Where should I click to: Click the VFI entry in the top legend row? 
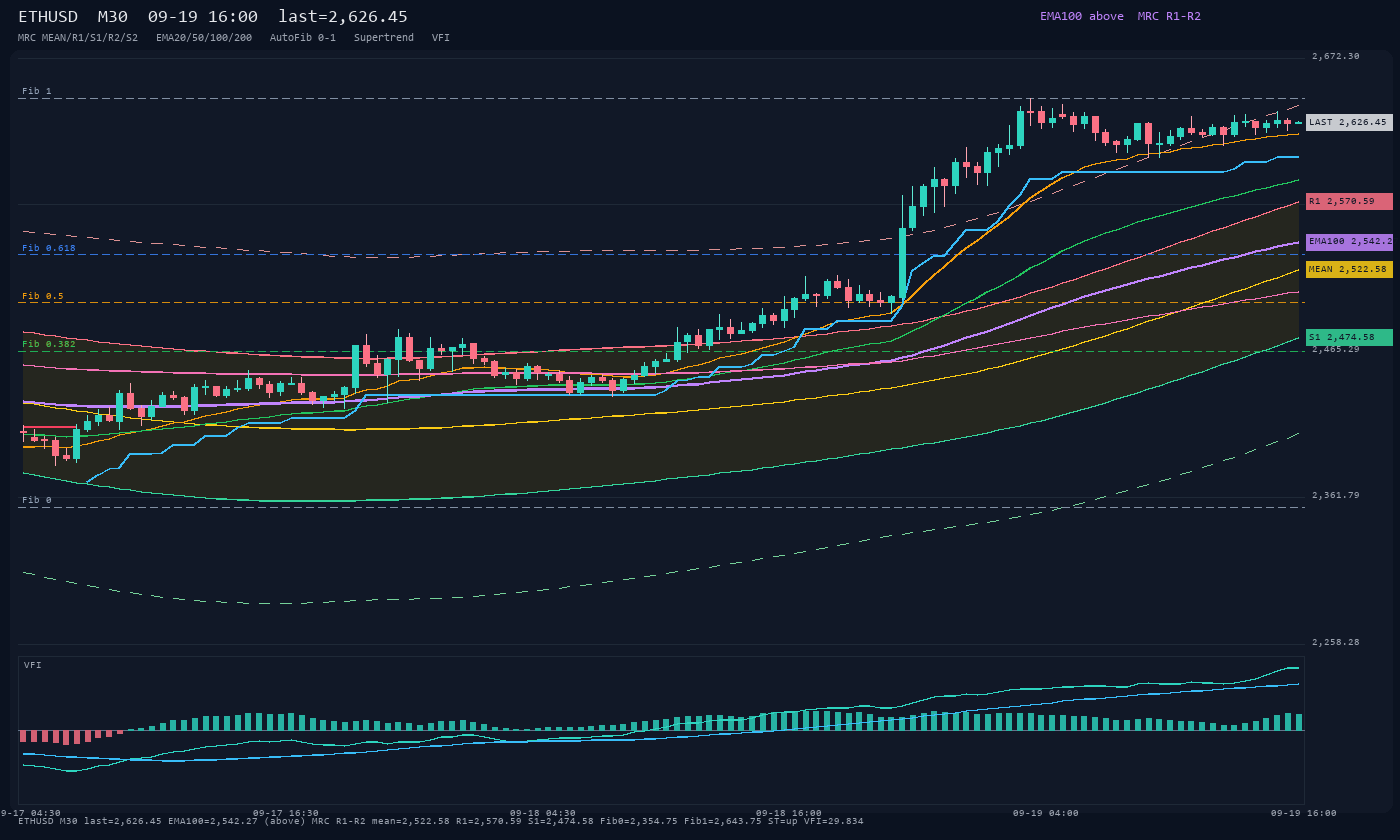441,37
